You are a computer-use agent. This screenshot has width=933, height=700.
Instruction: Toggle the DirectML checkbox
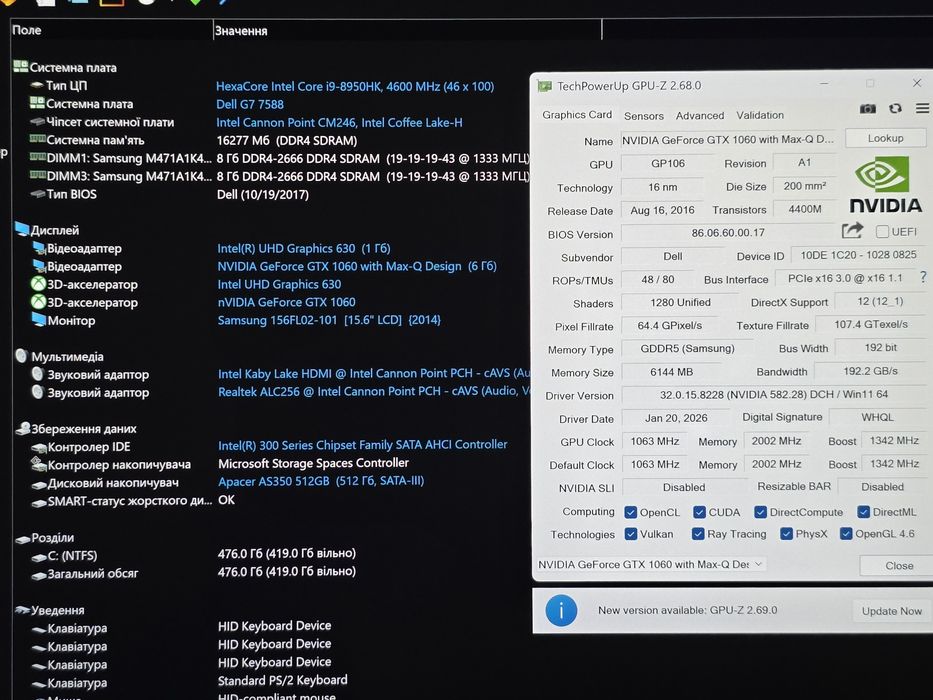863,512
